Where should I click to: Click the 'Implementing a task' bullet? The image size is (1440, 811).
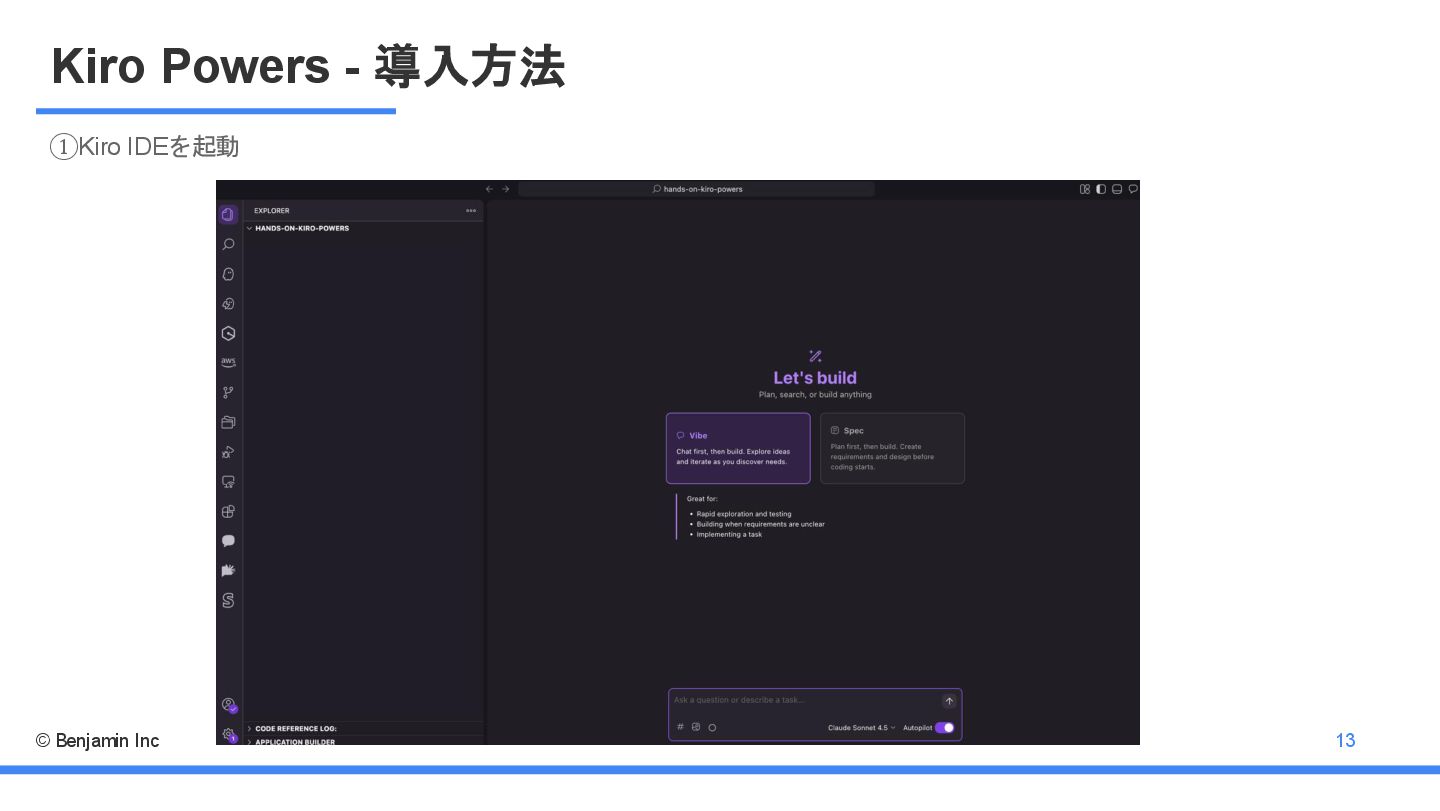[729, 534]
